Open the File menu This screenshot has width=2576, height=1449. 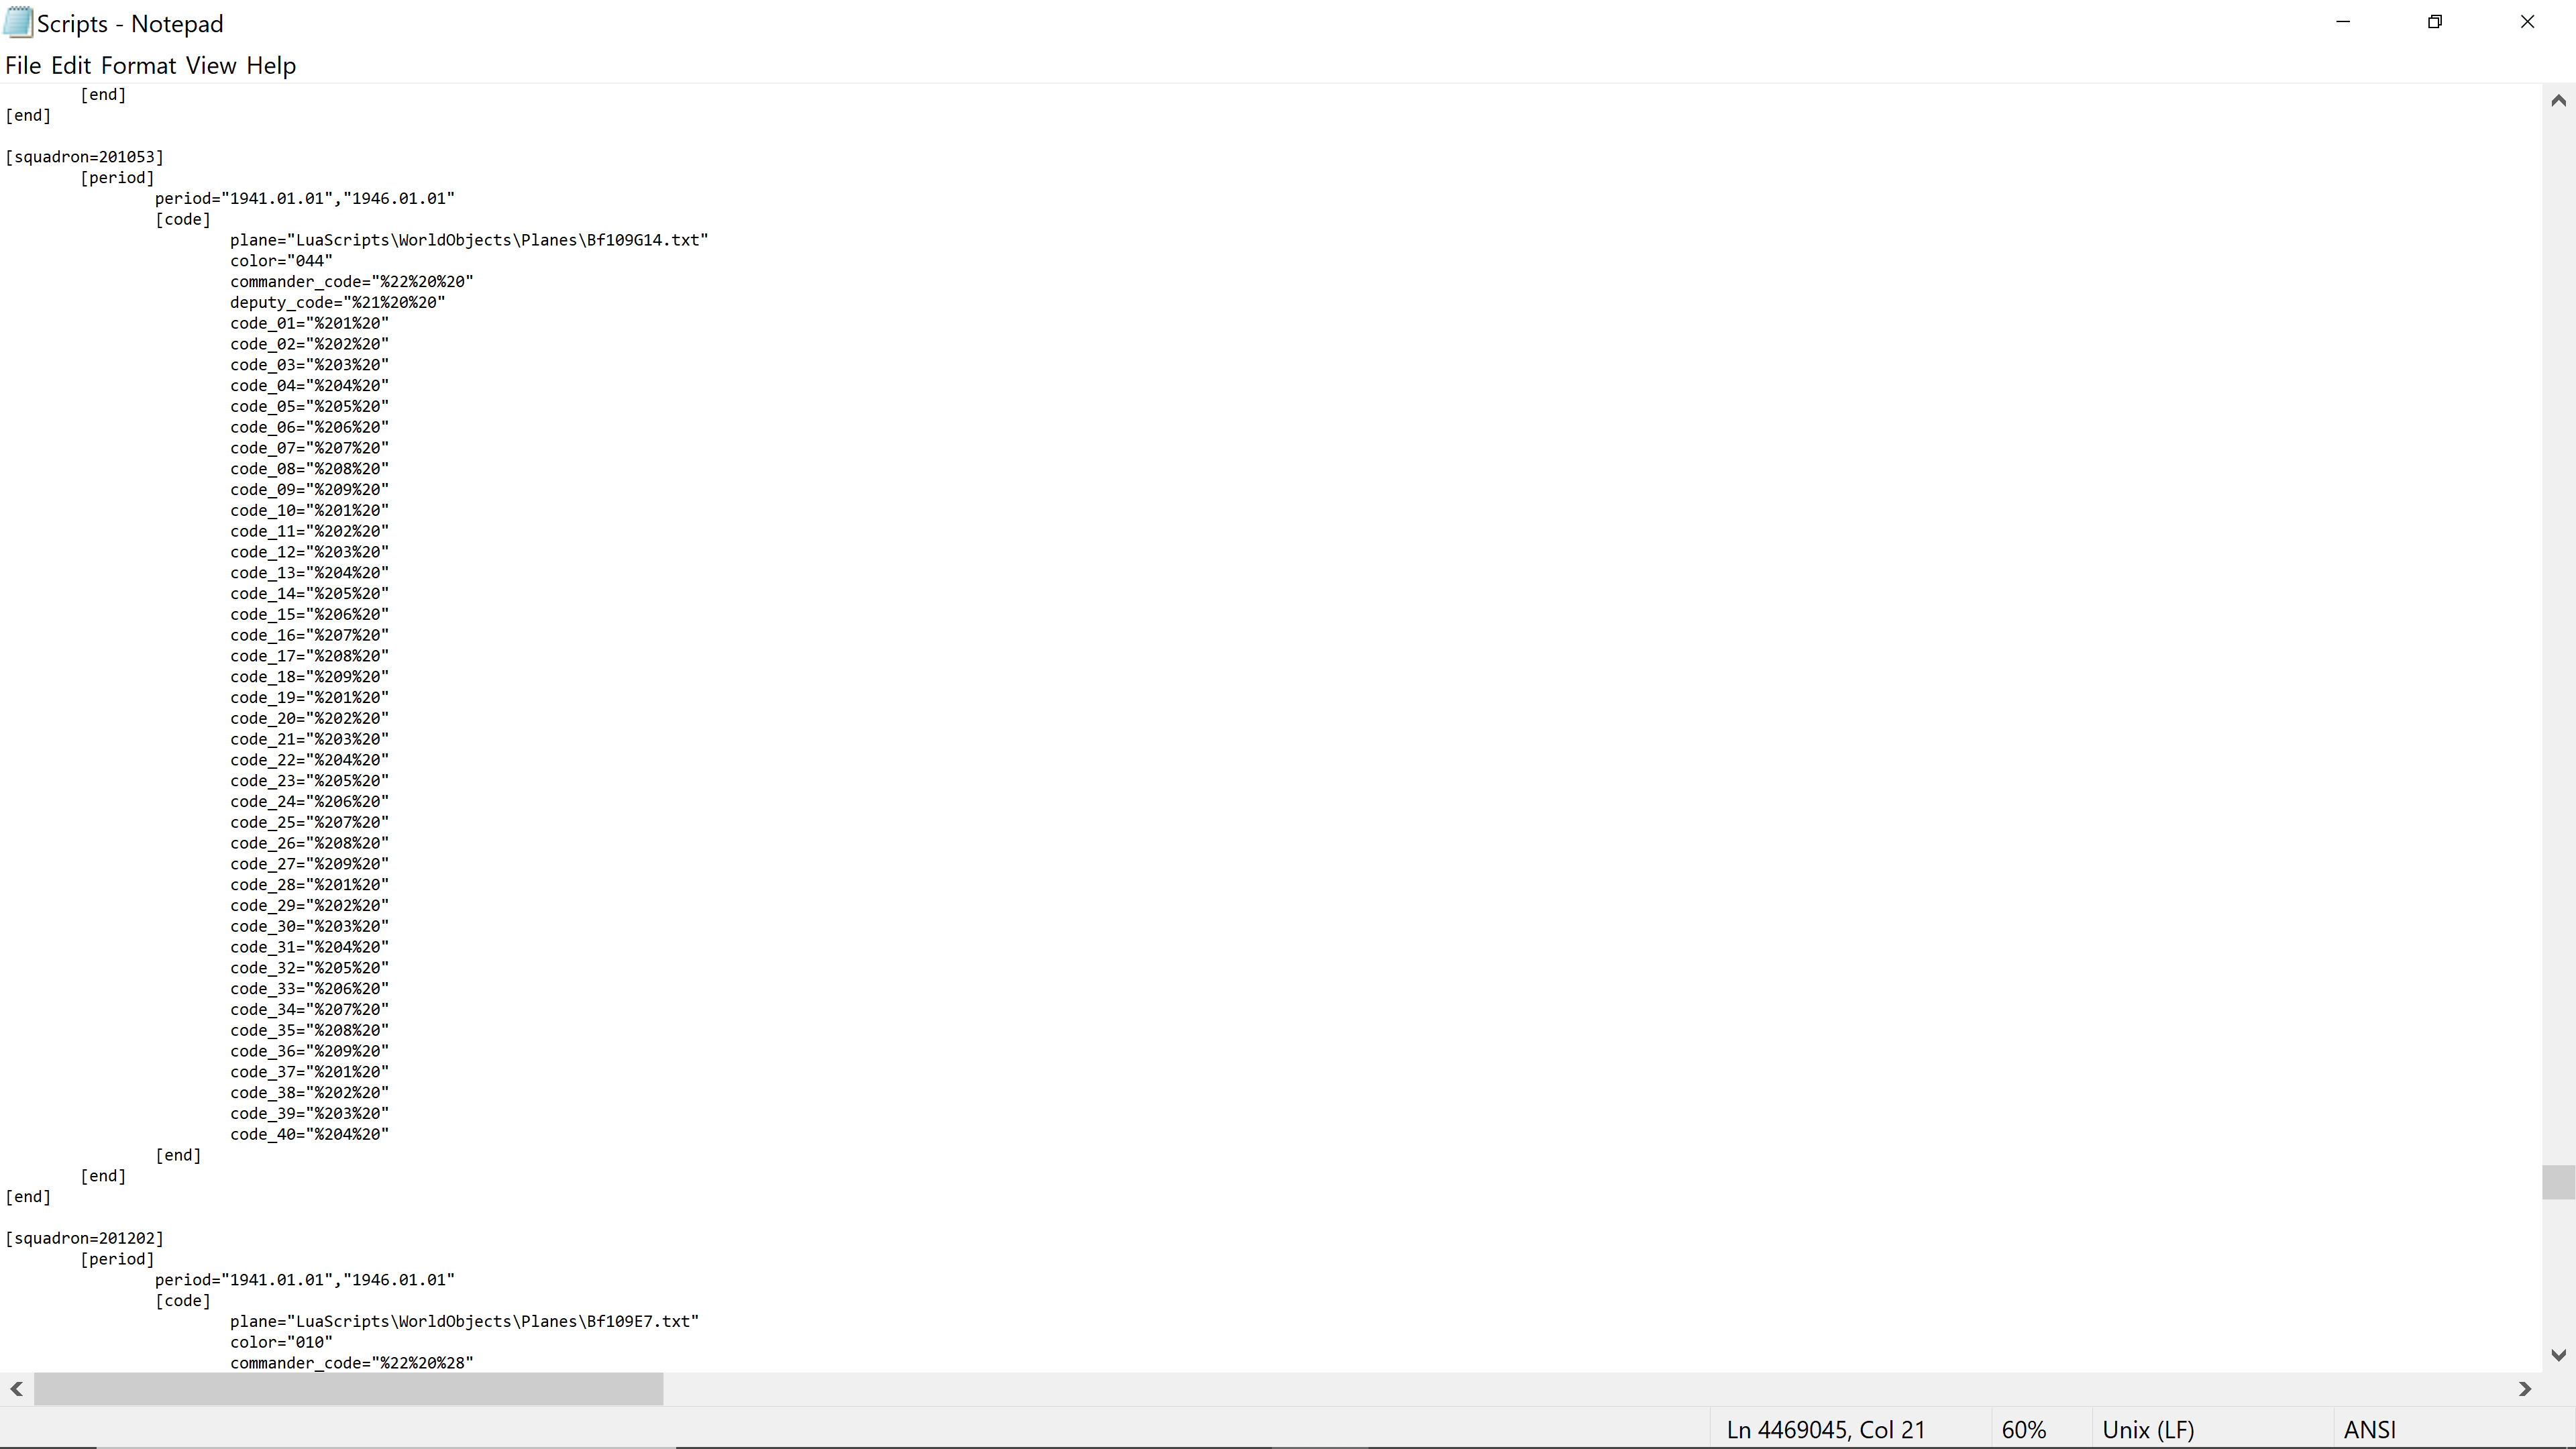23,66
